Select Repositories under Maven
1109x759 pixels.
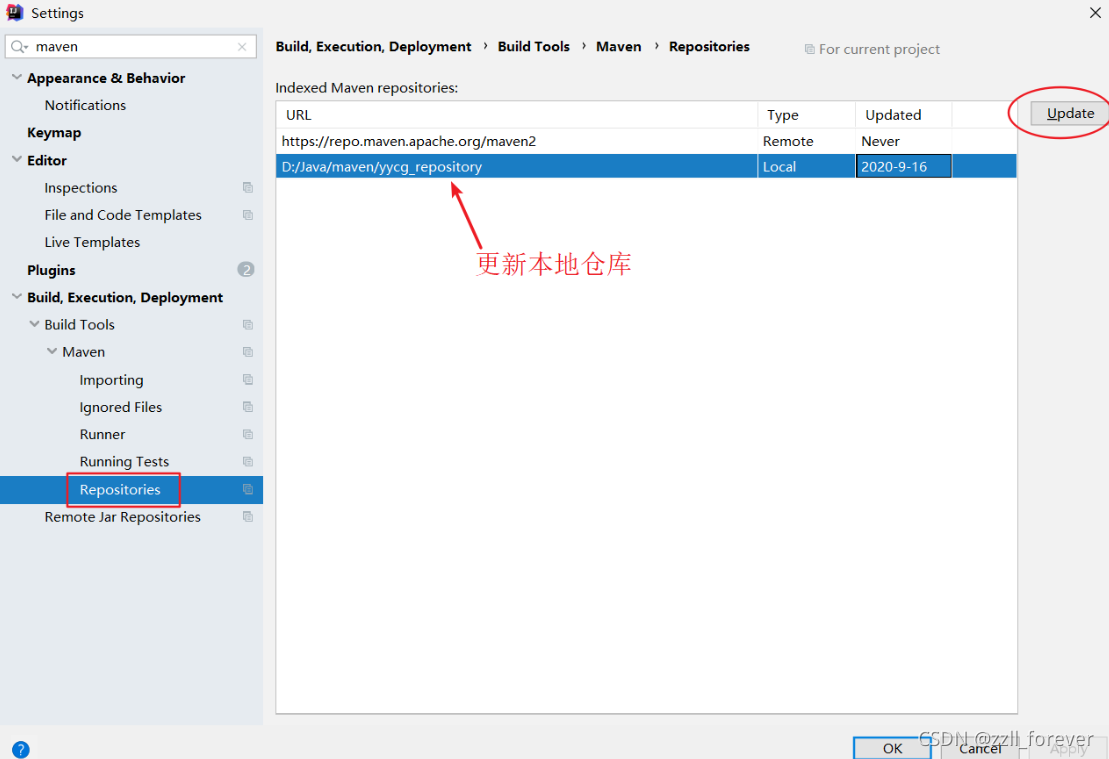[120, 489]
